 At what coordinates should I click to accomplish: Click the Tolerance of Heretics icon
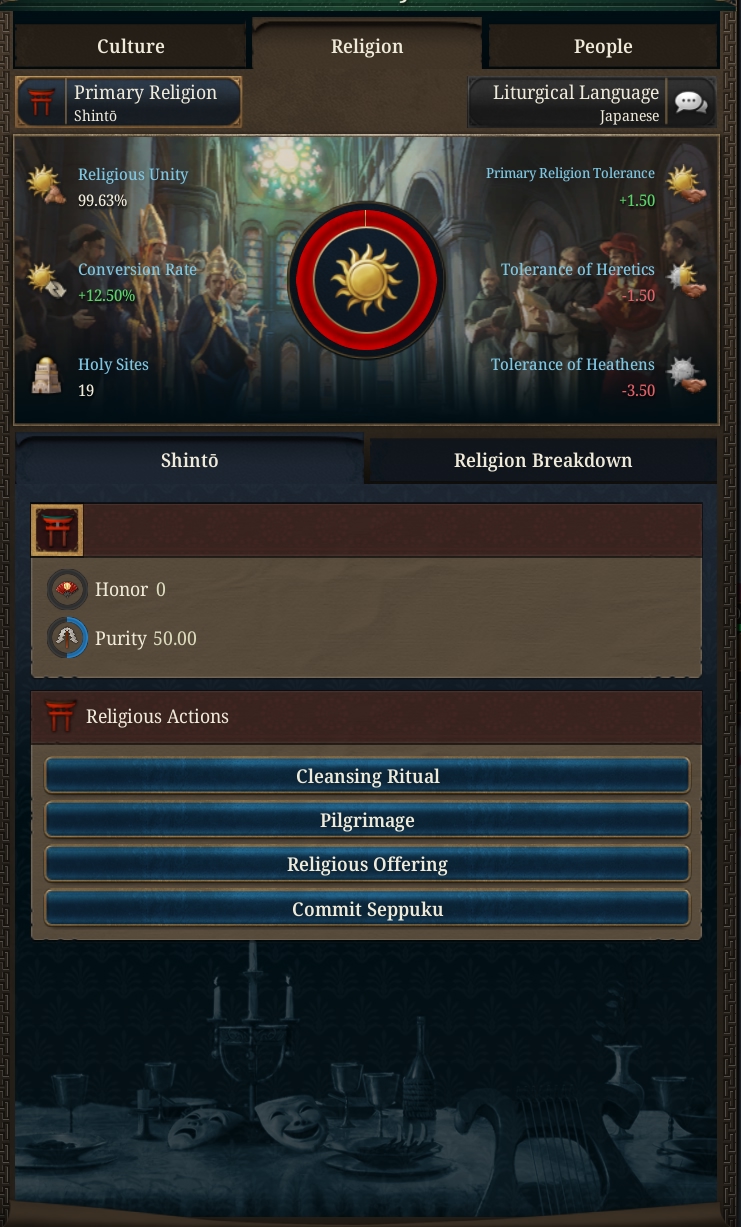click(x=685, y=281)
